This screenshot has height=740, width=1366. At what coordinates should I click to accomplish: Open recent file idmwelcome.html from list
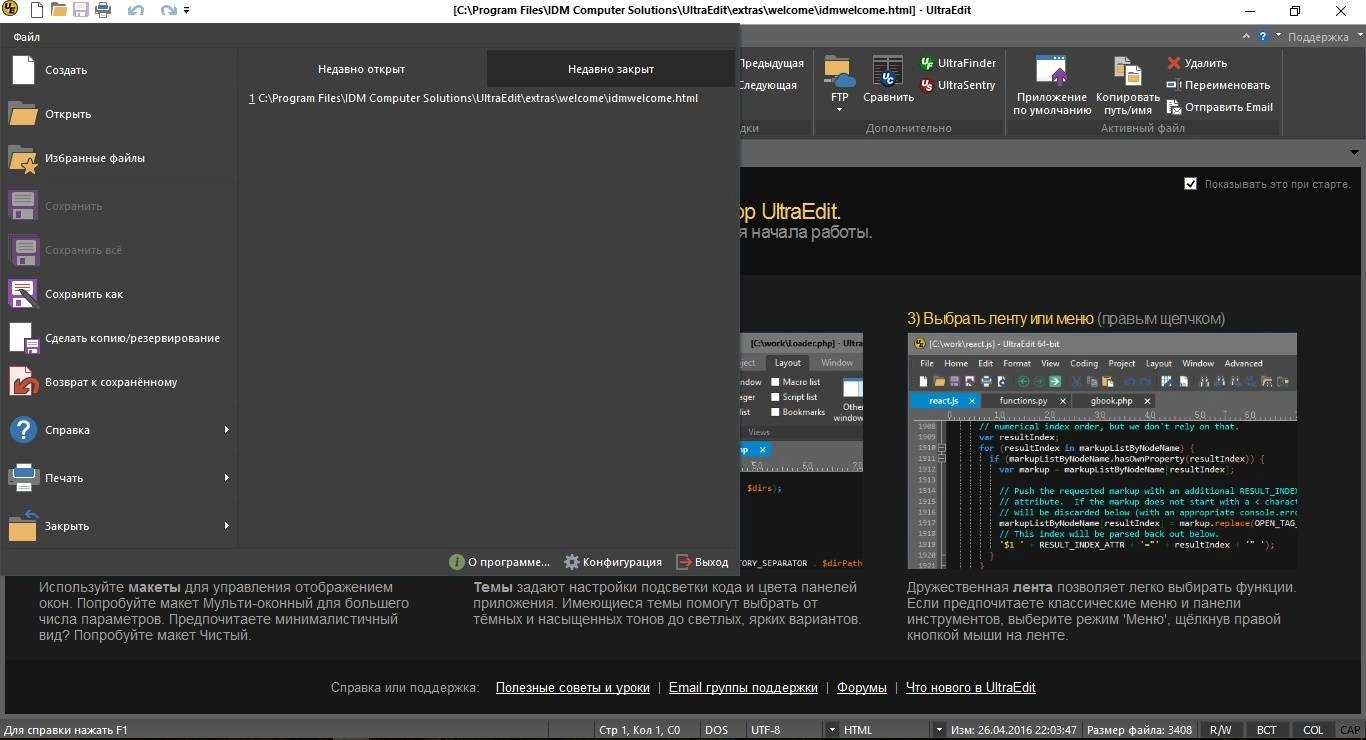click(474, 98)
